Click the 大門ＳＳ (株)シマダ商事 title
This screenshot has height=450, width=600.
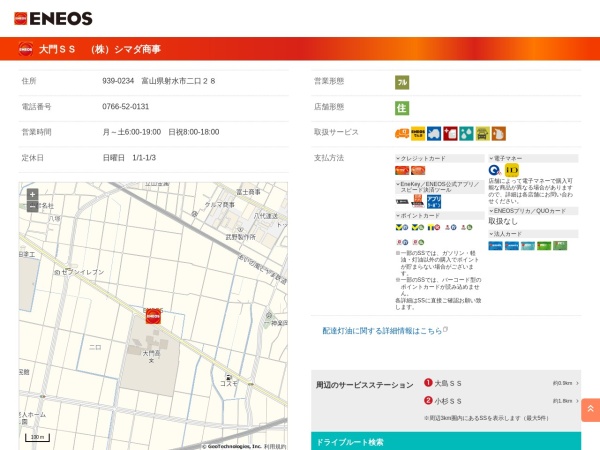[99, 49]
